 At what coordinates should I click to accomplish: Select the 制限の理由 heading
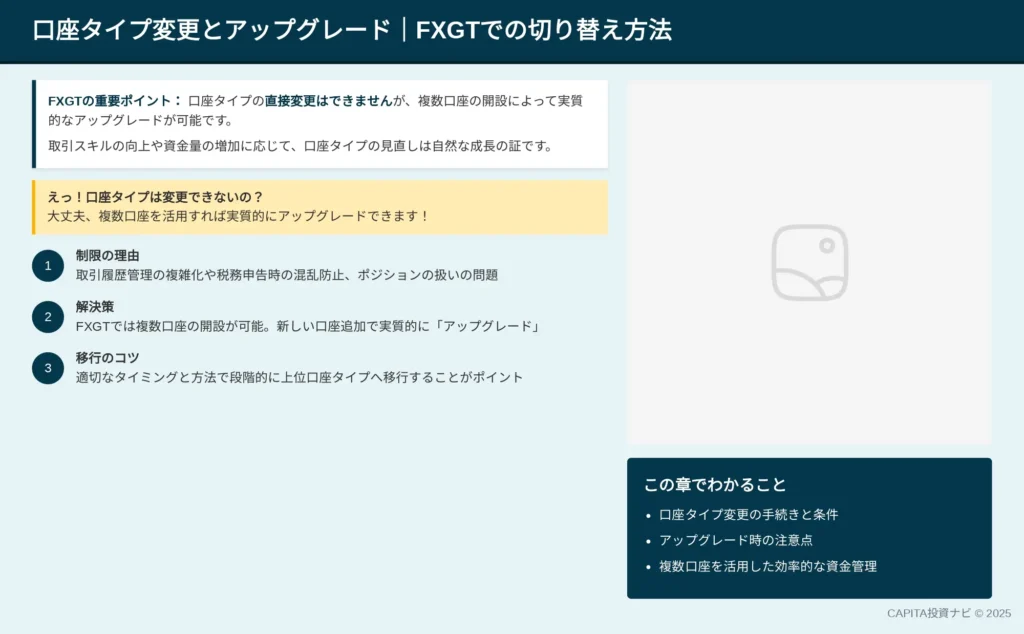107,256
